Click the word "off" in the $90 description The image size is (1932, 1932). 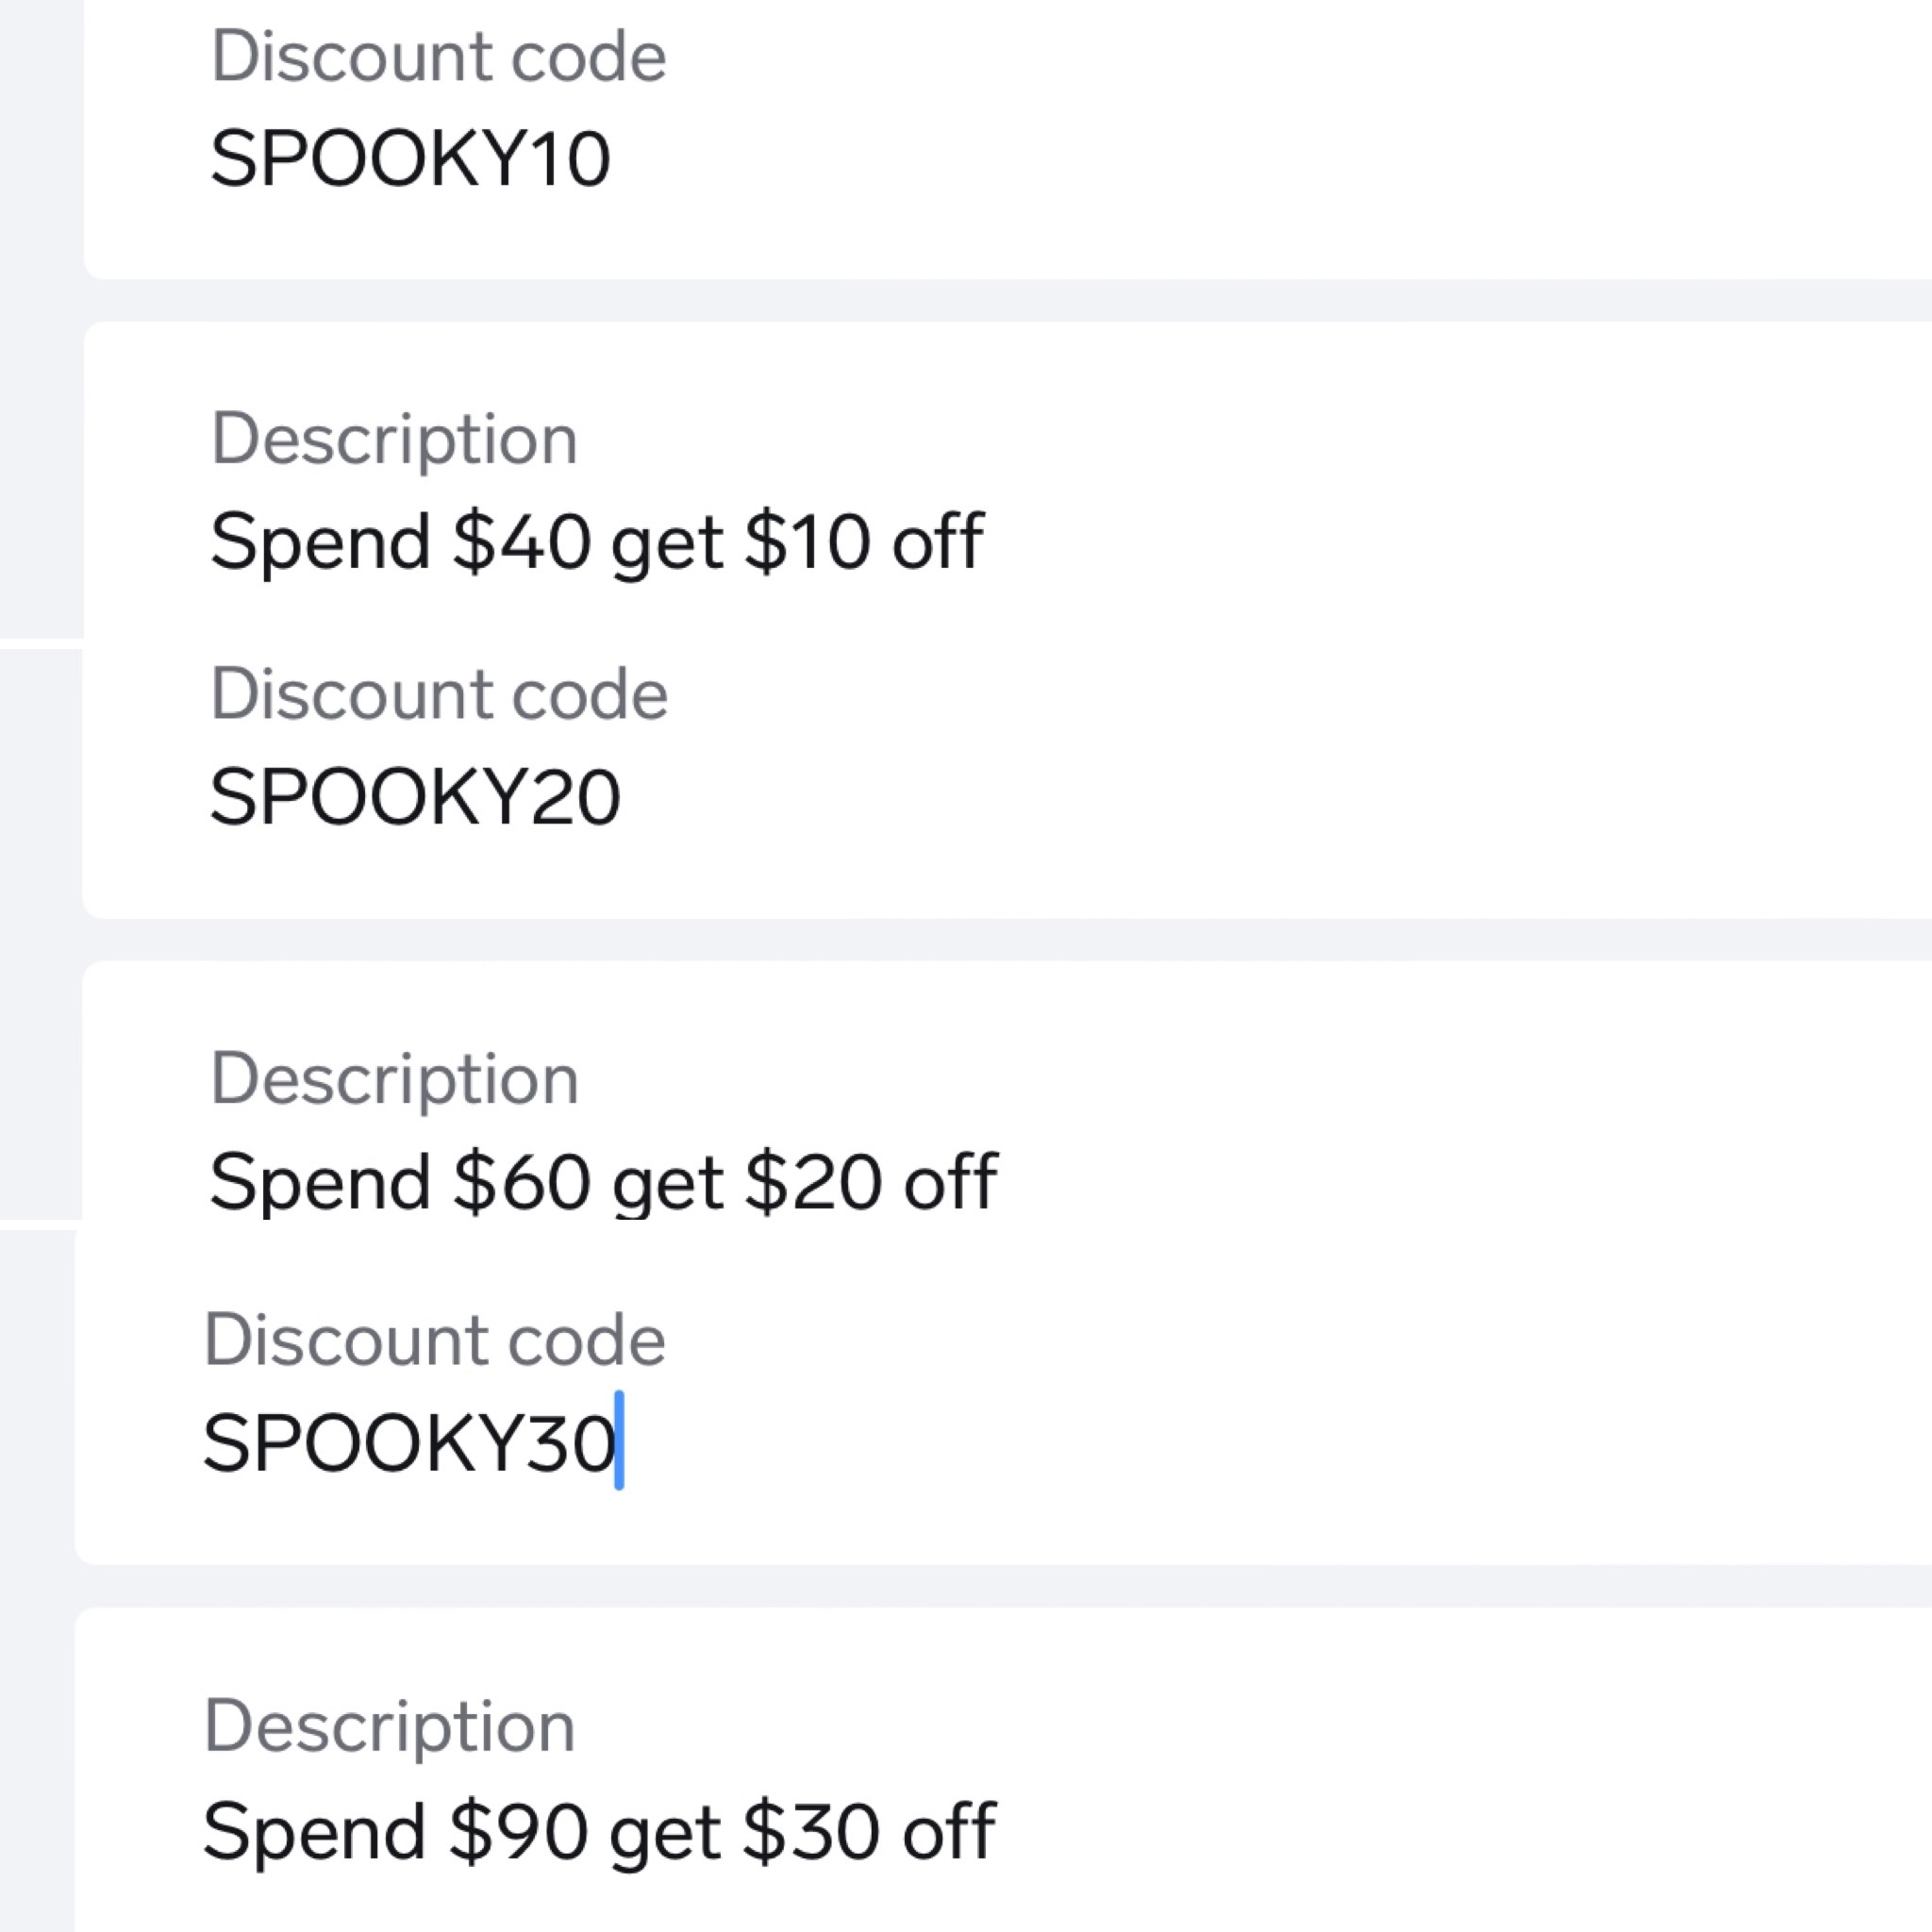tap(948, 1830)
